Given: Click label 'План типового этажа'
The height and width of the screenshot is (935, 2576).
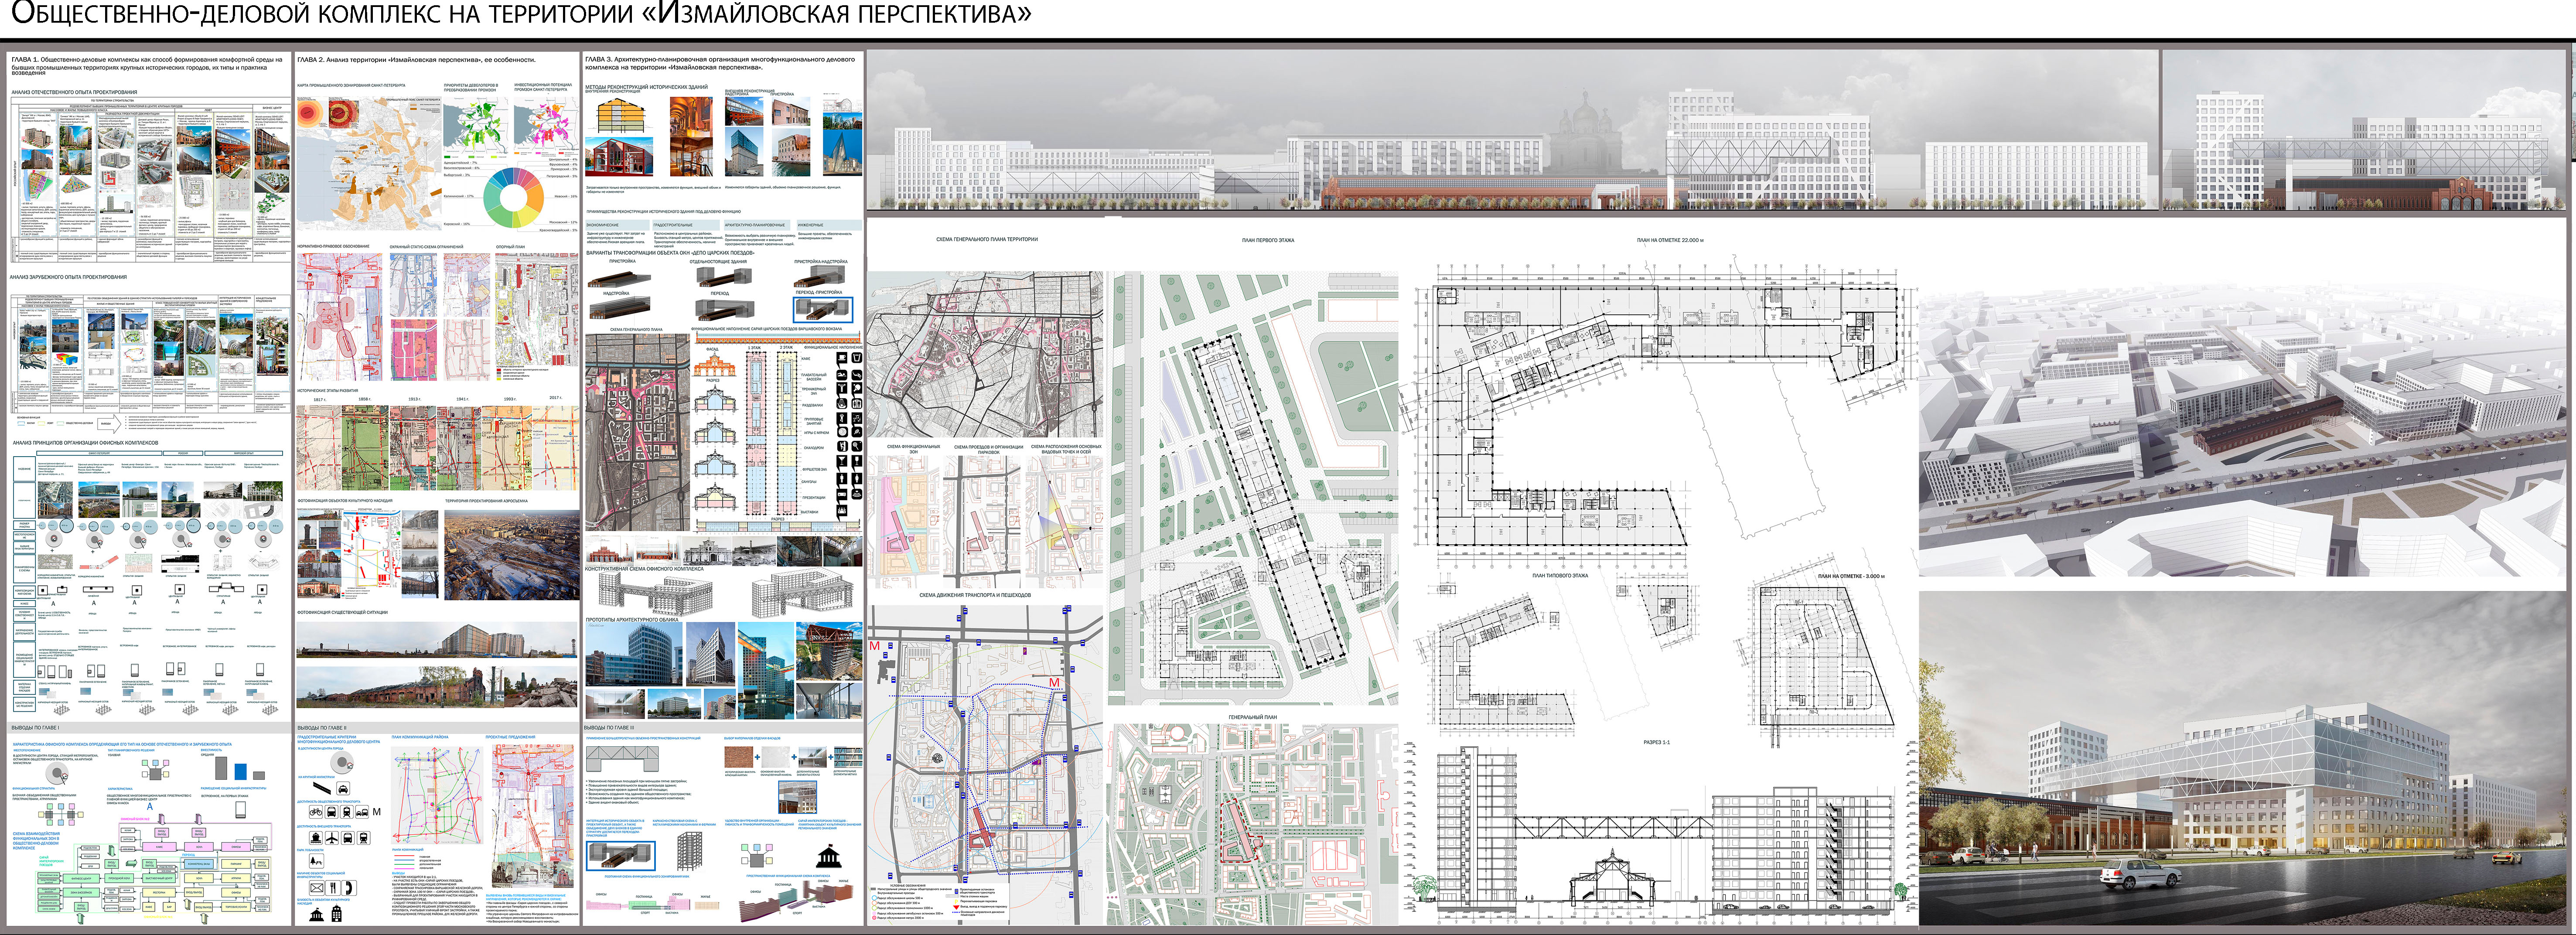Looking at the screenshot, I should click(1560, 576).
